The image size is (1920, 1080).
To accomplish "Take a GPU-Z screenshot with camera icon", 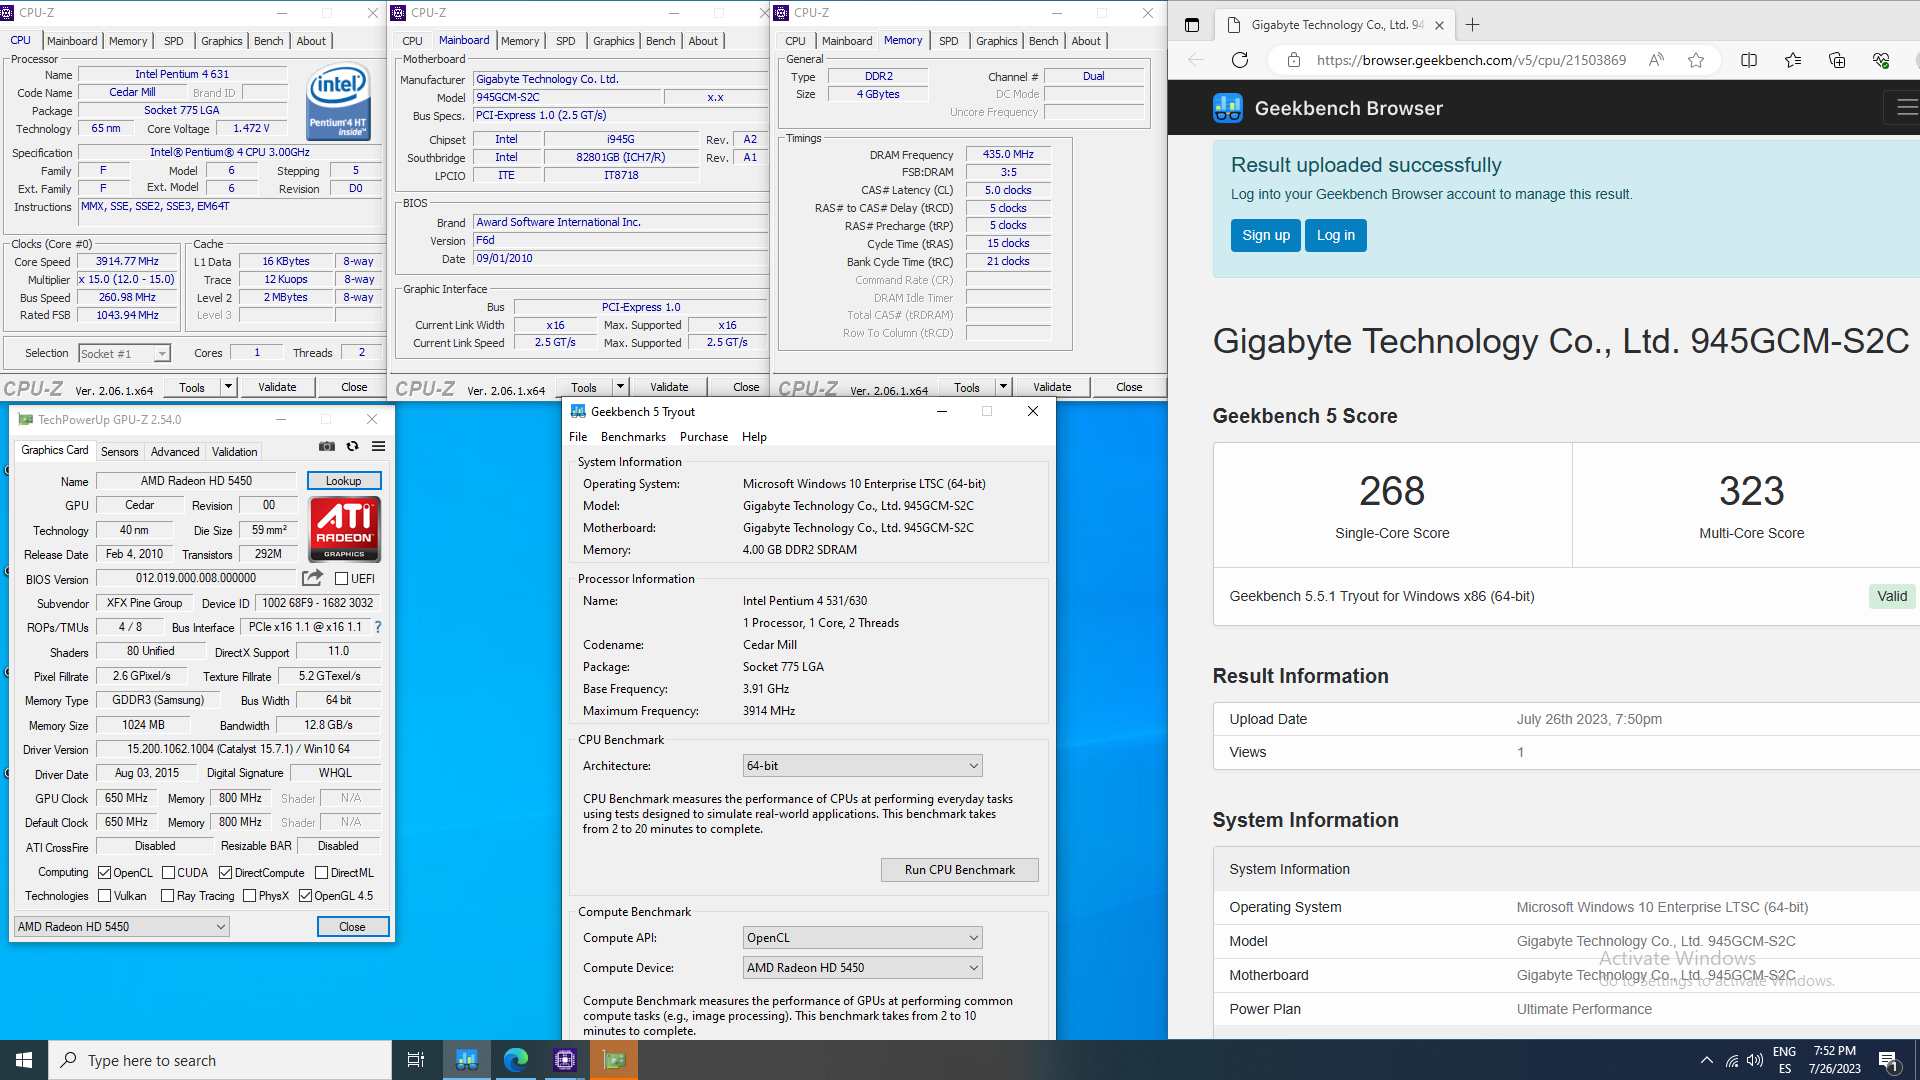I will tap(327, 447).
